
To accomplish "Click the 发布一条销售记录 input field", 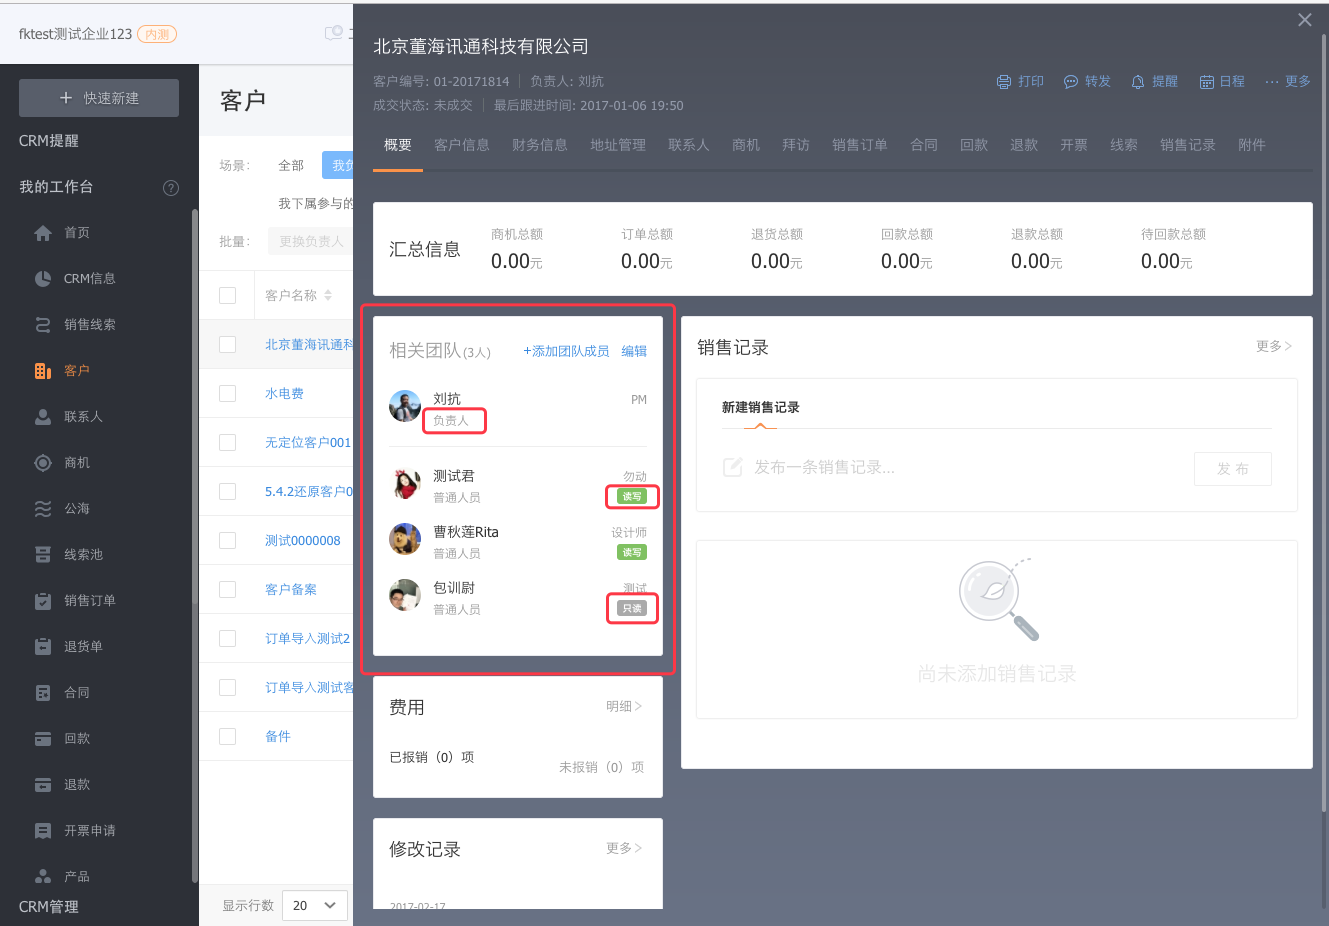I will click(950, 468).
